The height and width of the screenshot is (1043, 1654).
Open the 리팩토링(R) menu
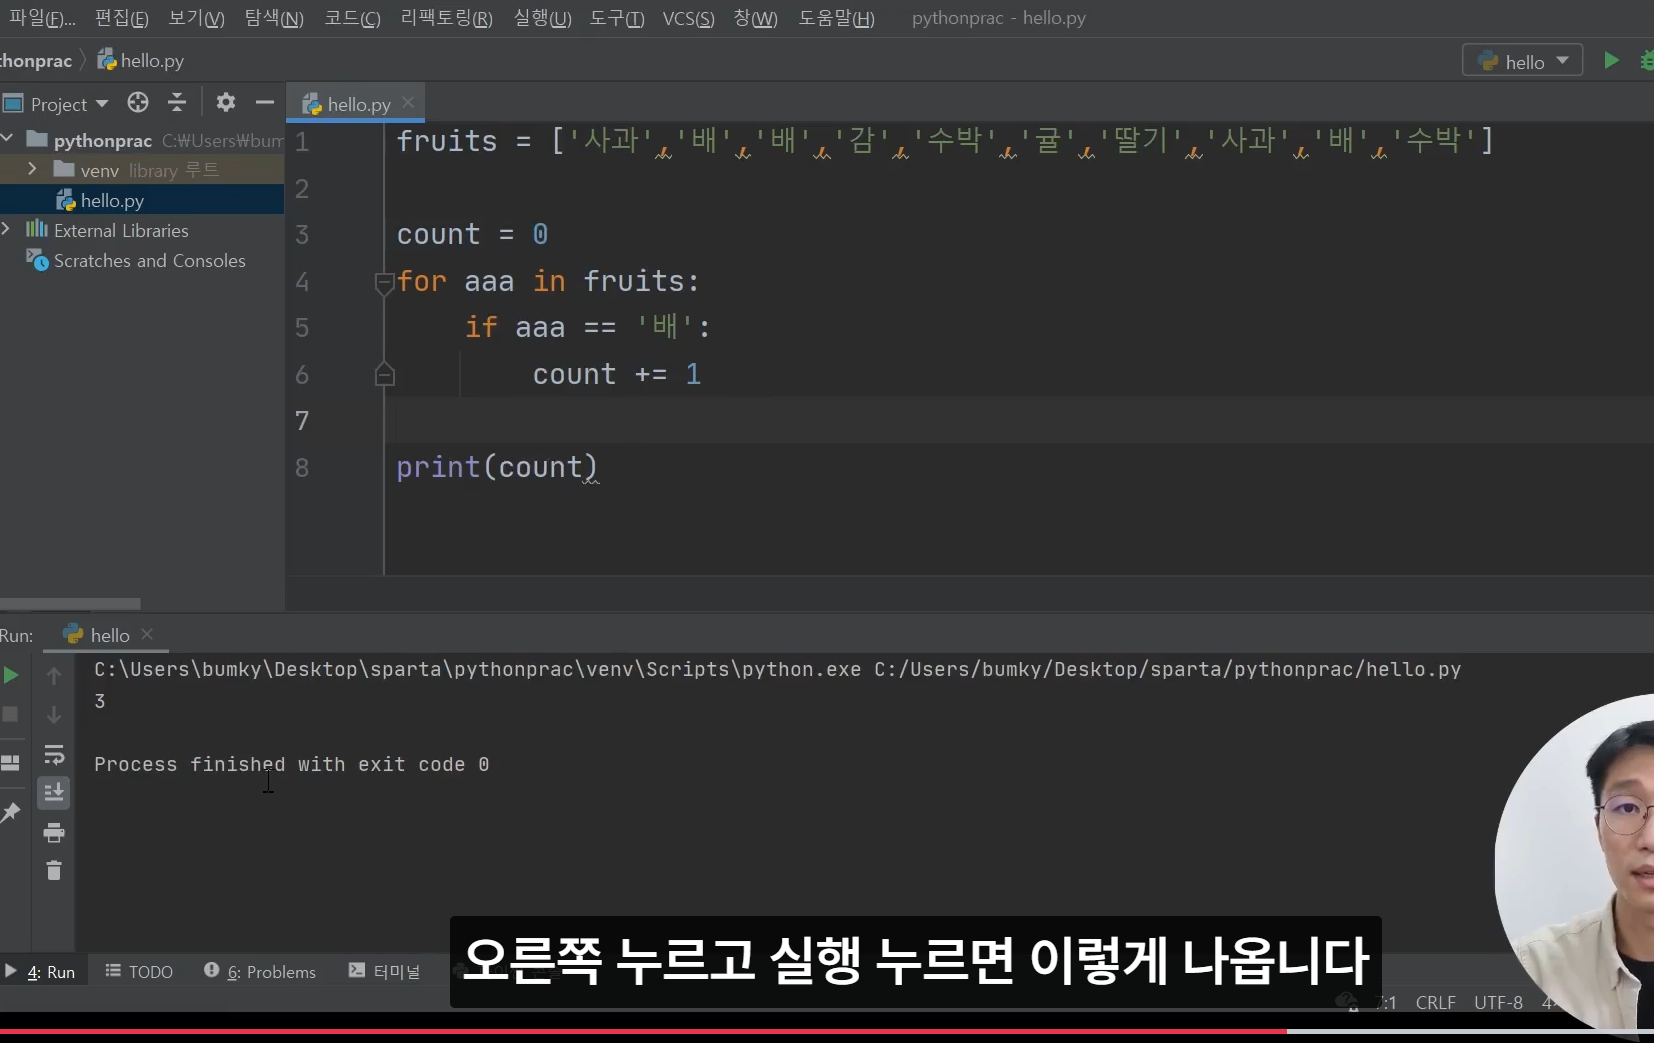click(446, 18)
